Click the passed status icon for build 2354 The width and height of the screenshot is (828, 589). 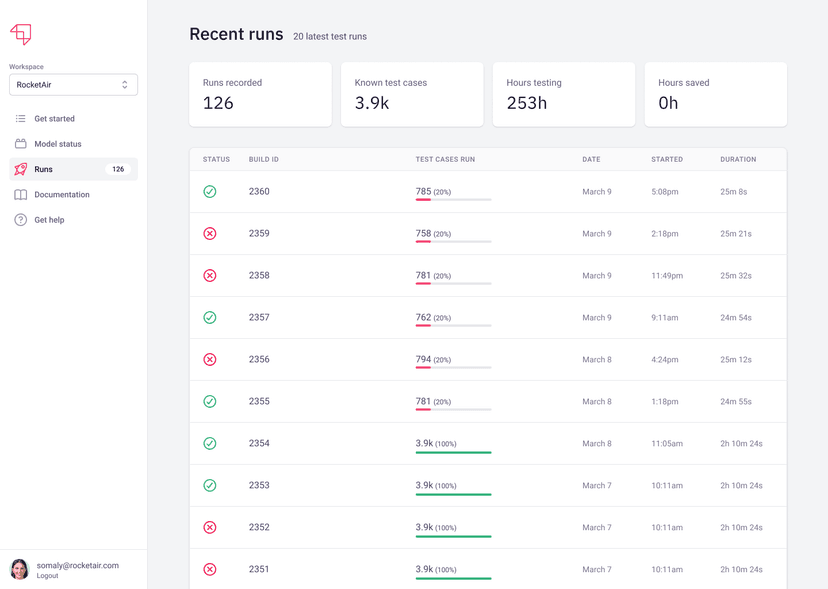click(x=210, y=443)
